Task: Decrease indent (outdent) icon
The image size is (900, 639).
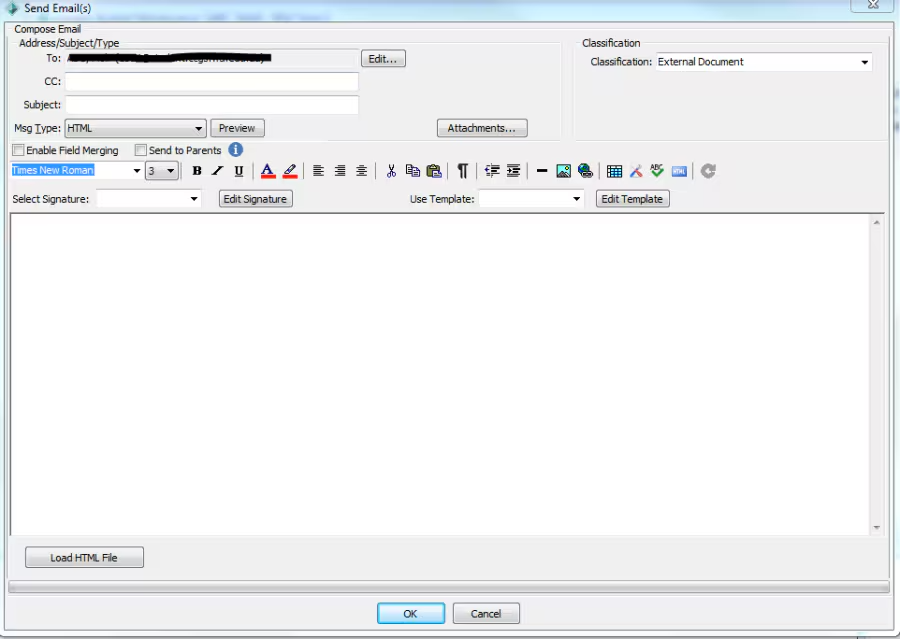Action: click(492, 171)
